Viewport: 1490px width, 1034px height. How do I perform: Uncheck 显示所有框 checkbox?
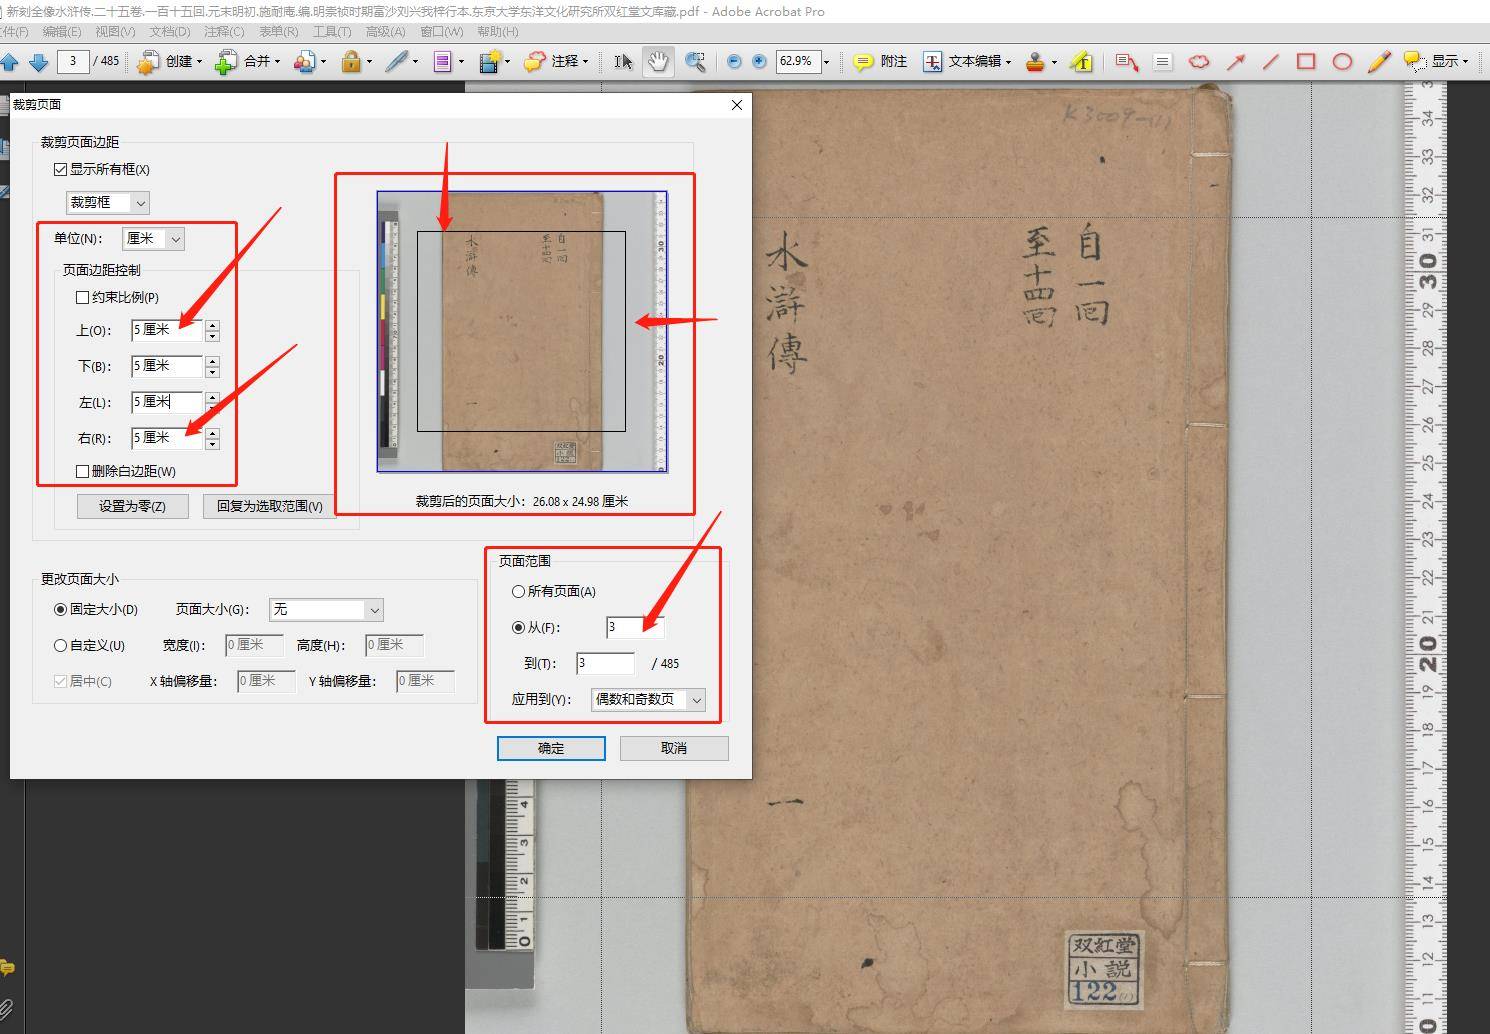click(x=61, y=170)
